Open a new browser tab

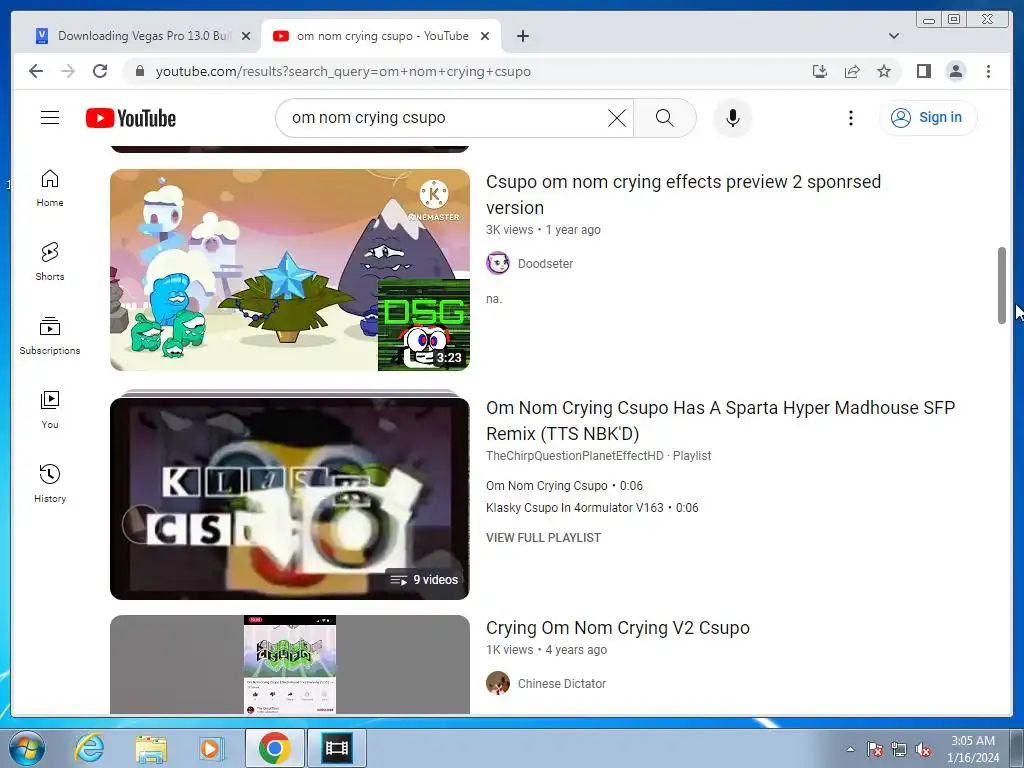[x=522, y=36]
